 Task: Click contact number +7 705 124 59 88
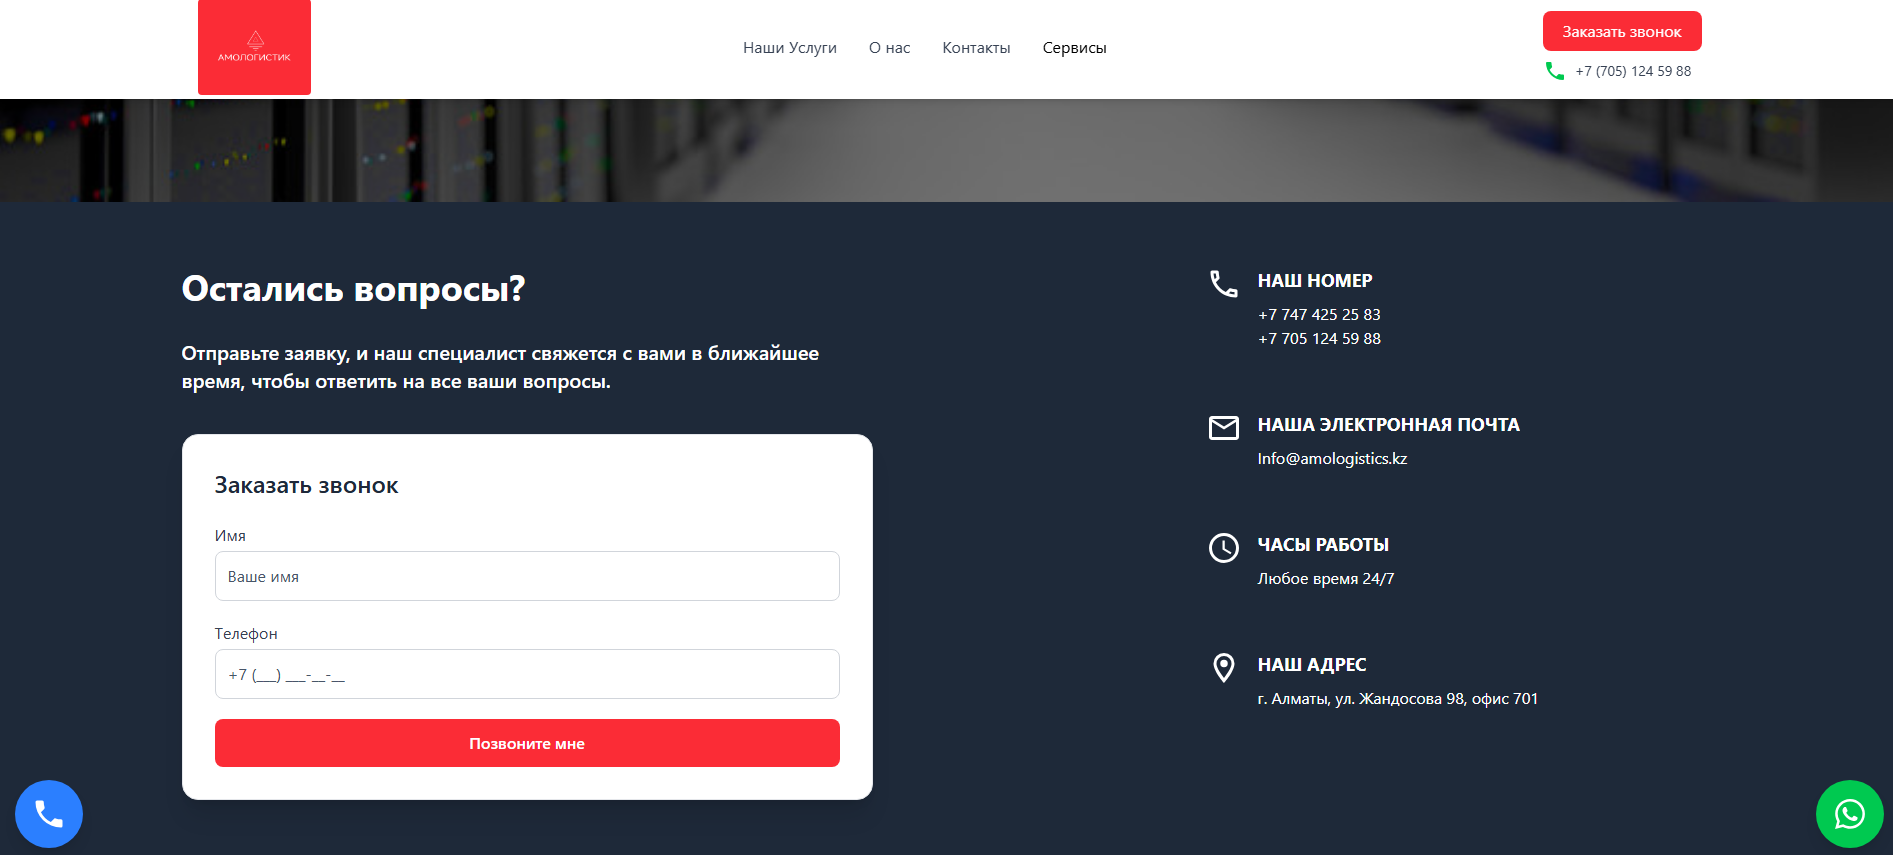click(1319, 339)
